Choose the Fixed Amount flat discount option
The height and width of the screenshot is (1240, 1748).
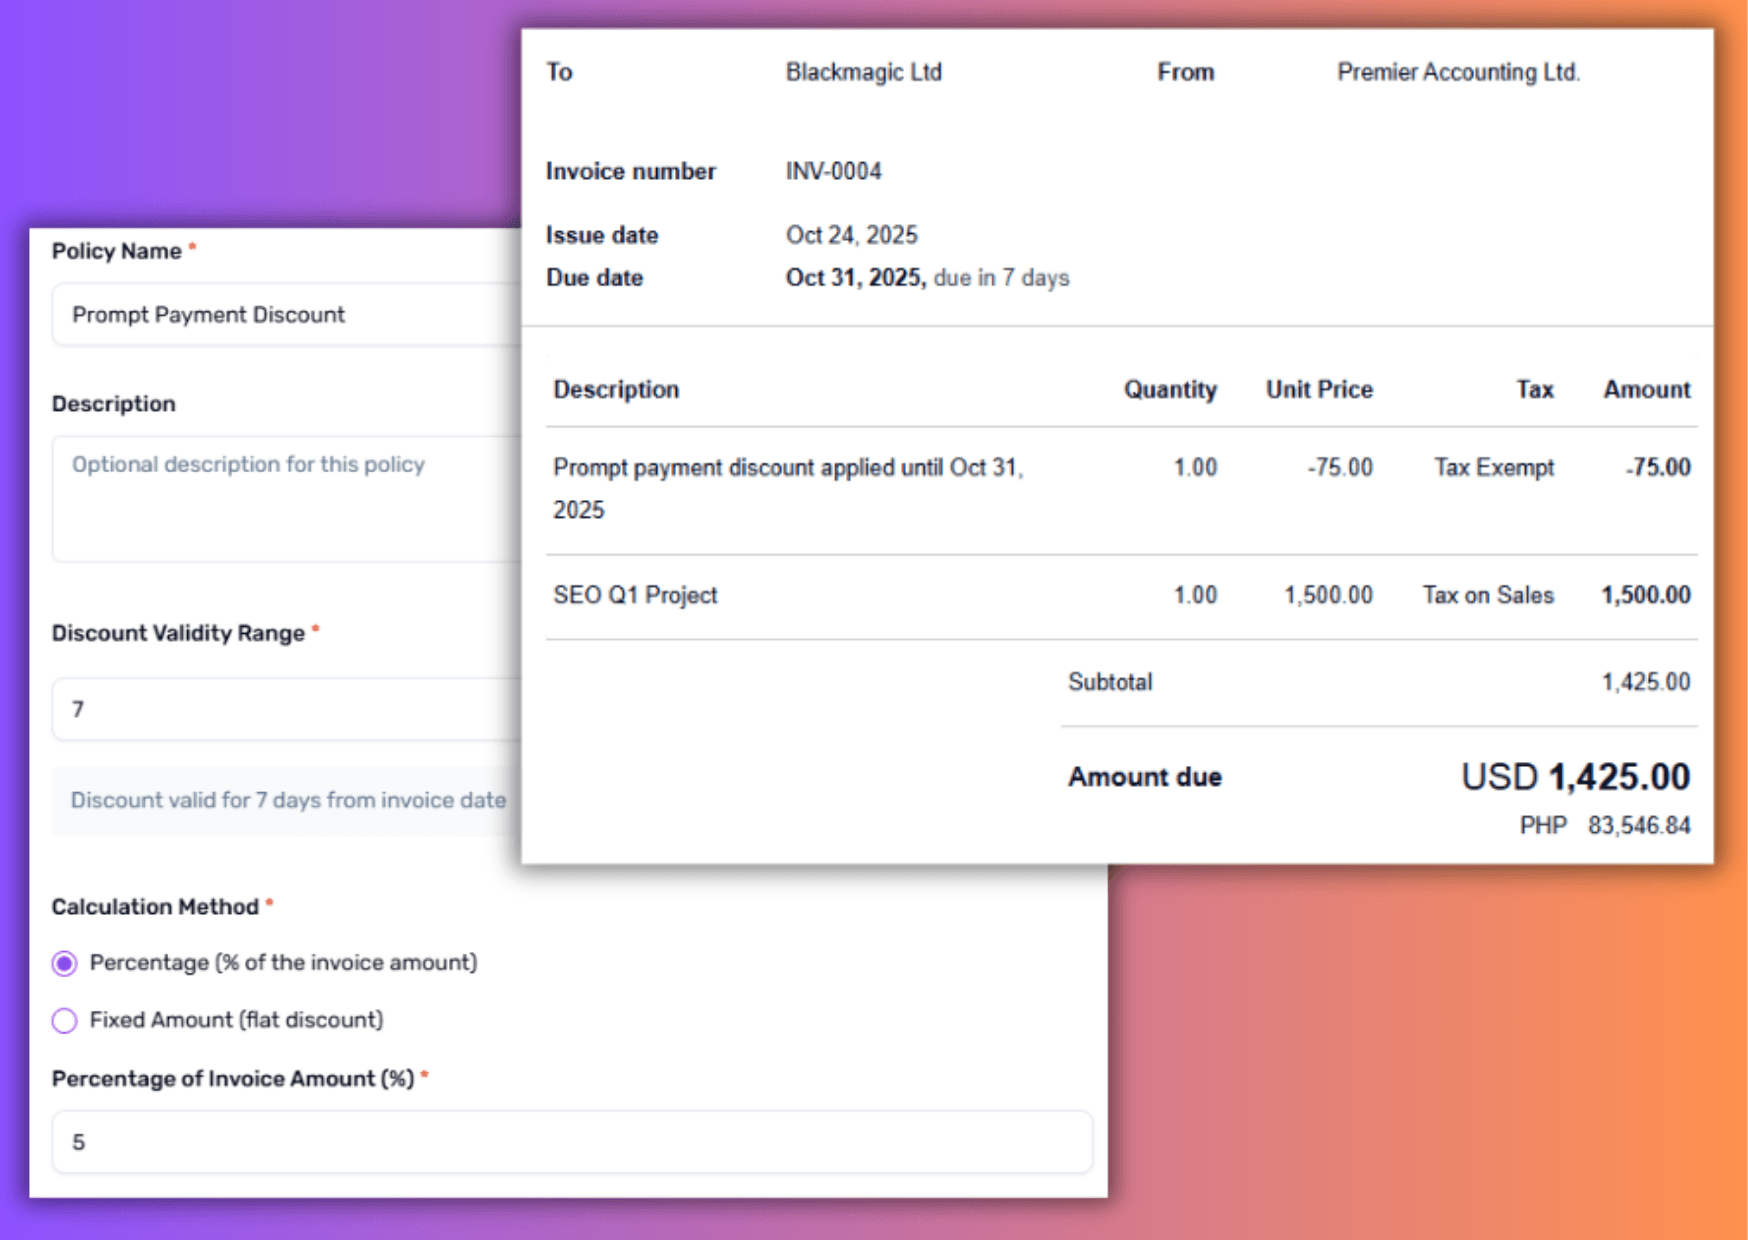click(65, 1020)
